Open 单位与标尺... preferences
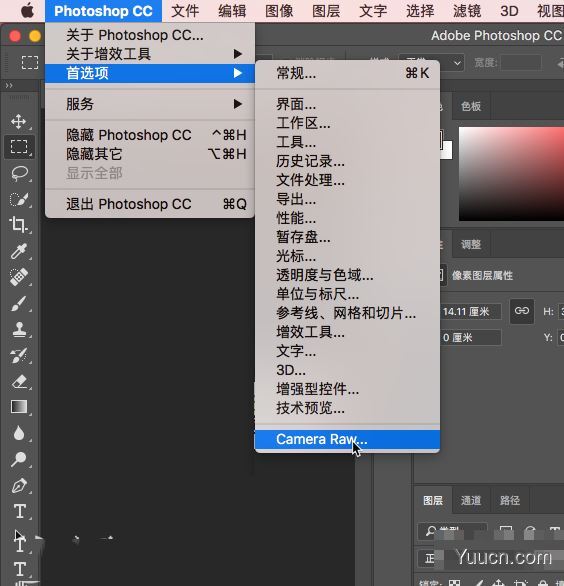 coord(347,294)
